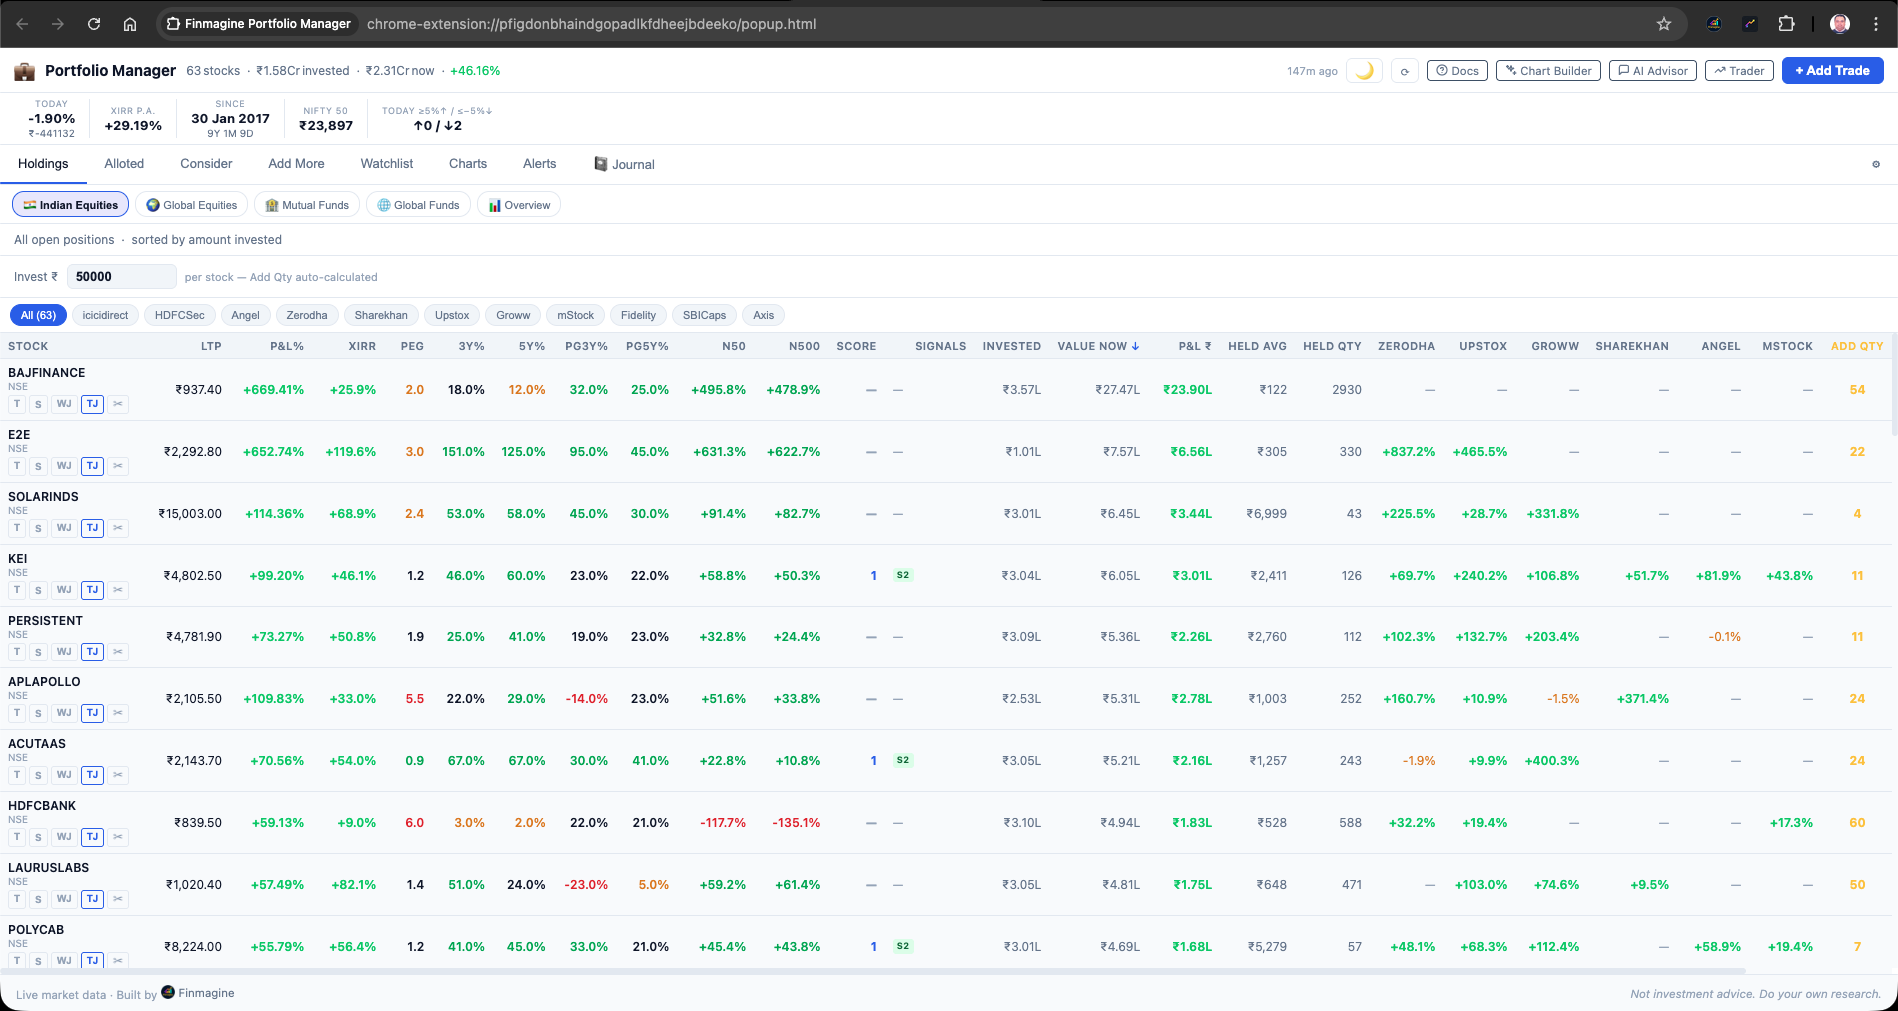Screen dimensions: 1898x1011
Task: Open the settings gear beside the tabs row
Action: point(1876,164)
